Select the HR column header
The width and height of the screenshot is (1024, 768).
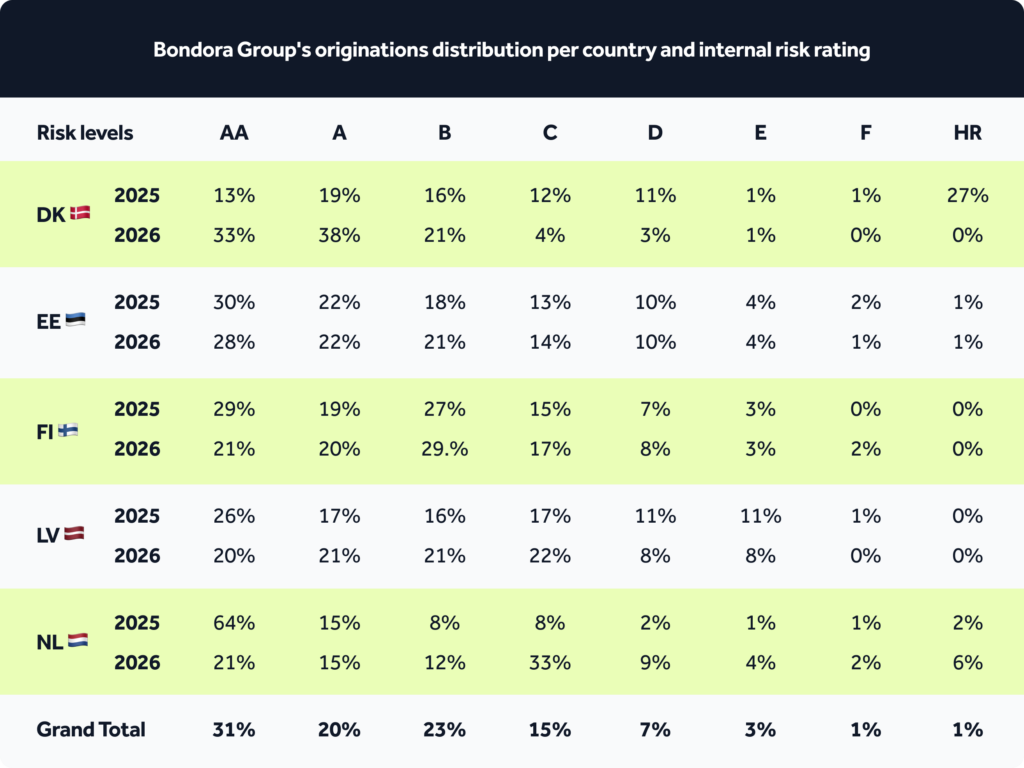[967, 133]
